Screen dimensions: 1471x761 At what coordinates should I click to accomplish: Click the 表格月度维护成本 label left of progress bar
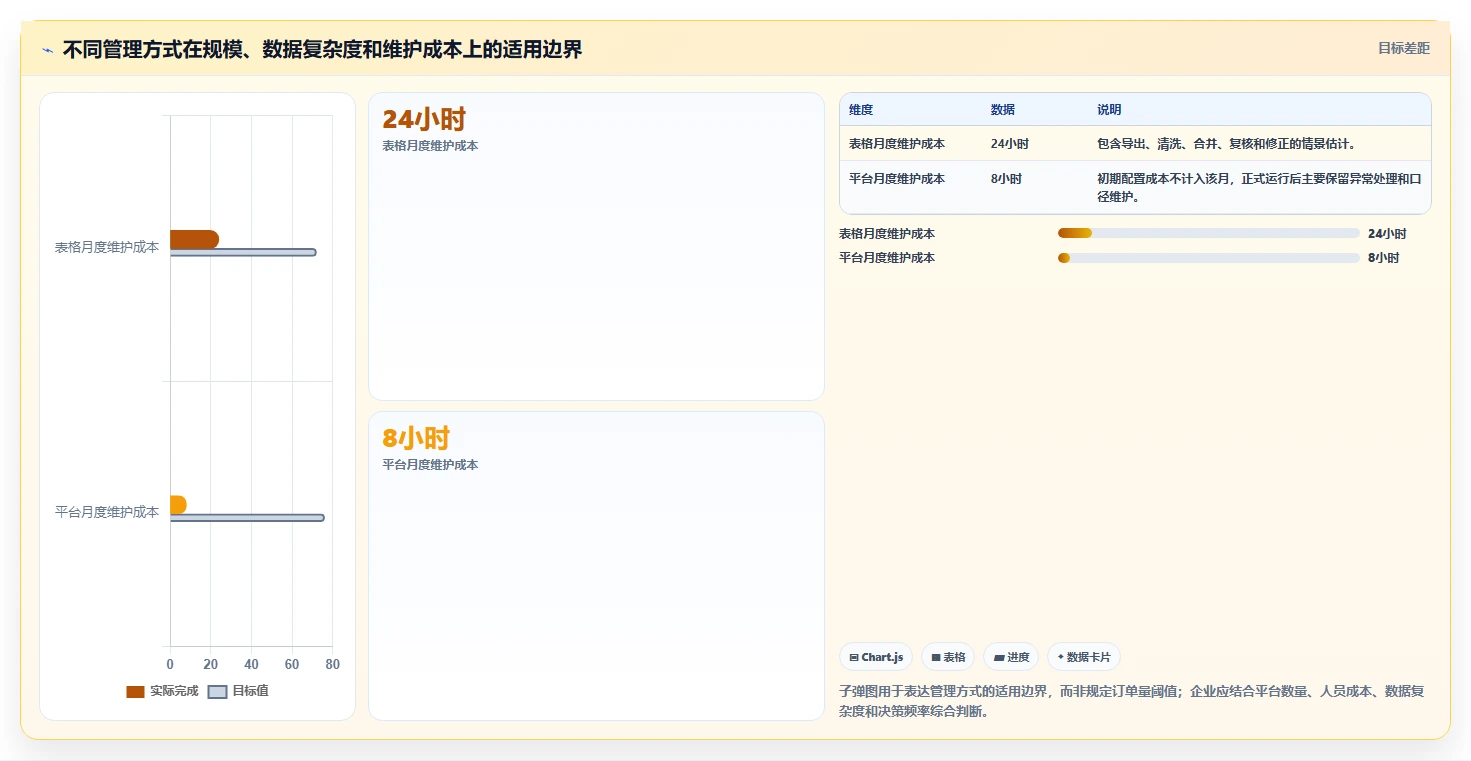[x=887, y=234]
